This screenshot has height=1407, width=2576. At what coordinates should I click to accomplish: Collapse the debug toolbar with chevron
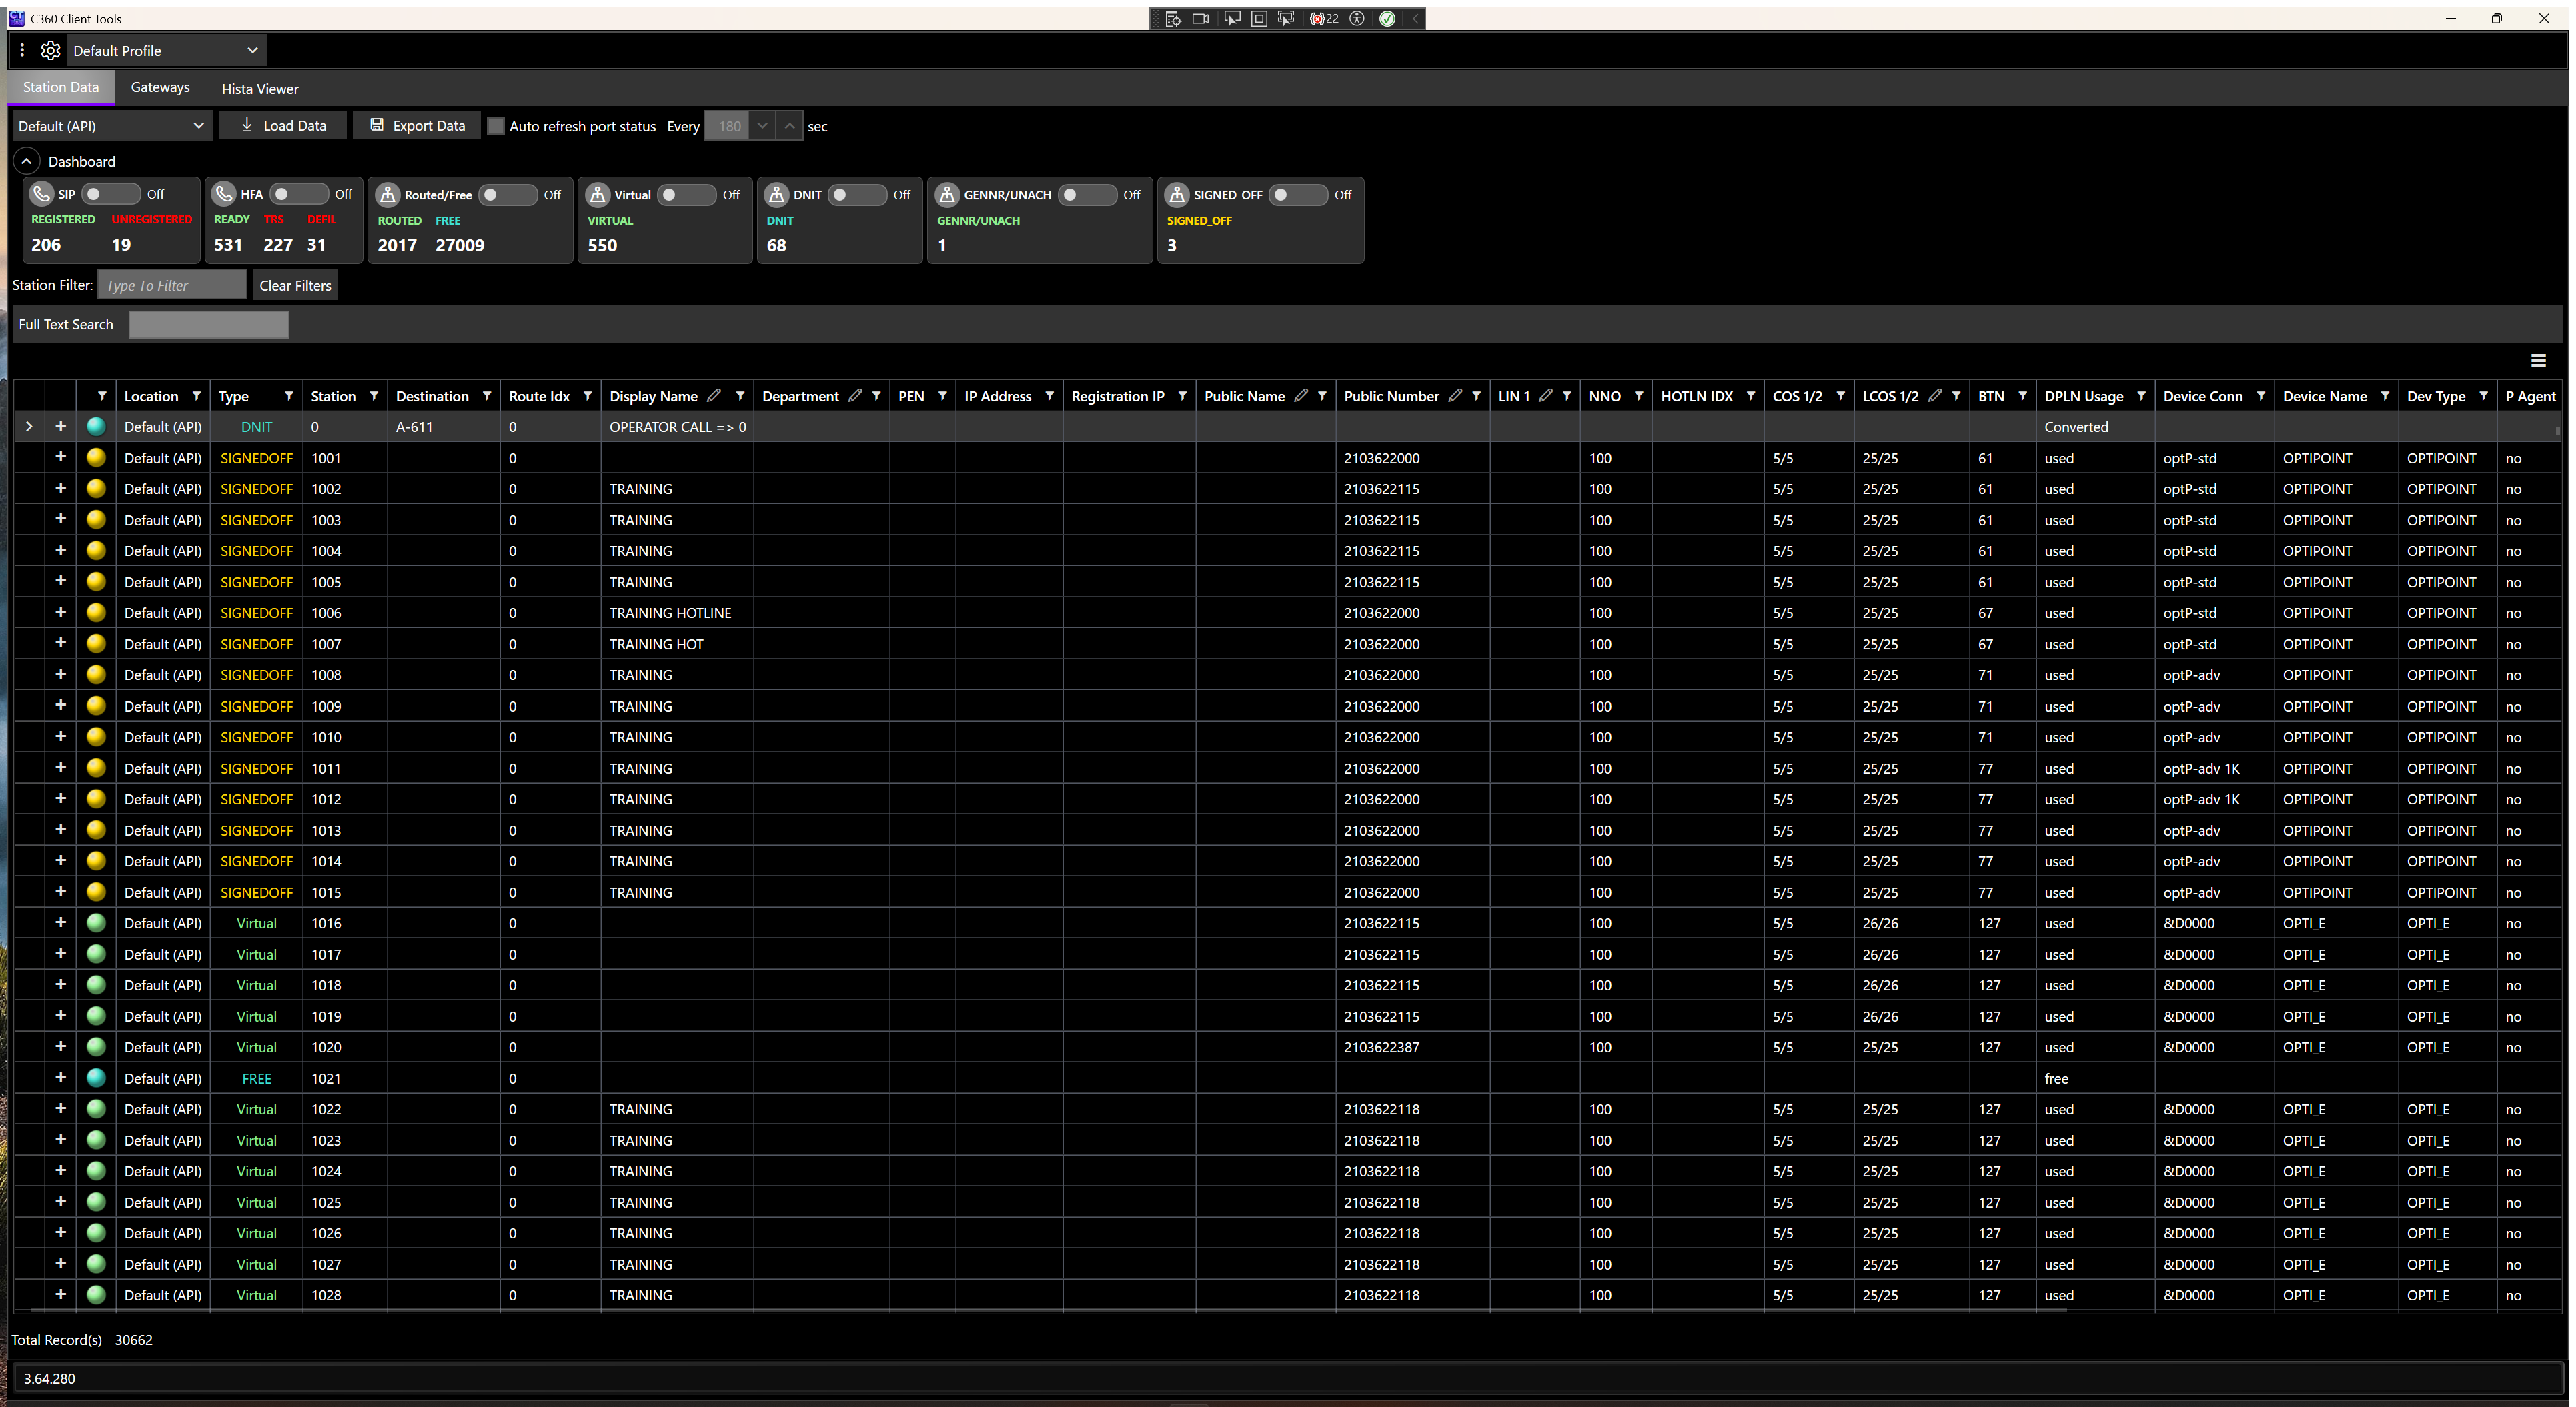pyautogui.click(x=1415, y=18)
